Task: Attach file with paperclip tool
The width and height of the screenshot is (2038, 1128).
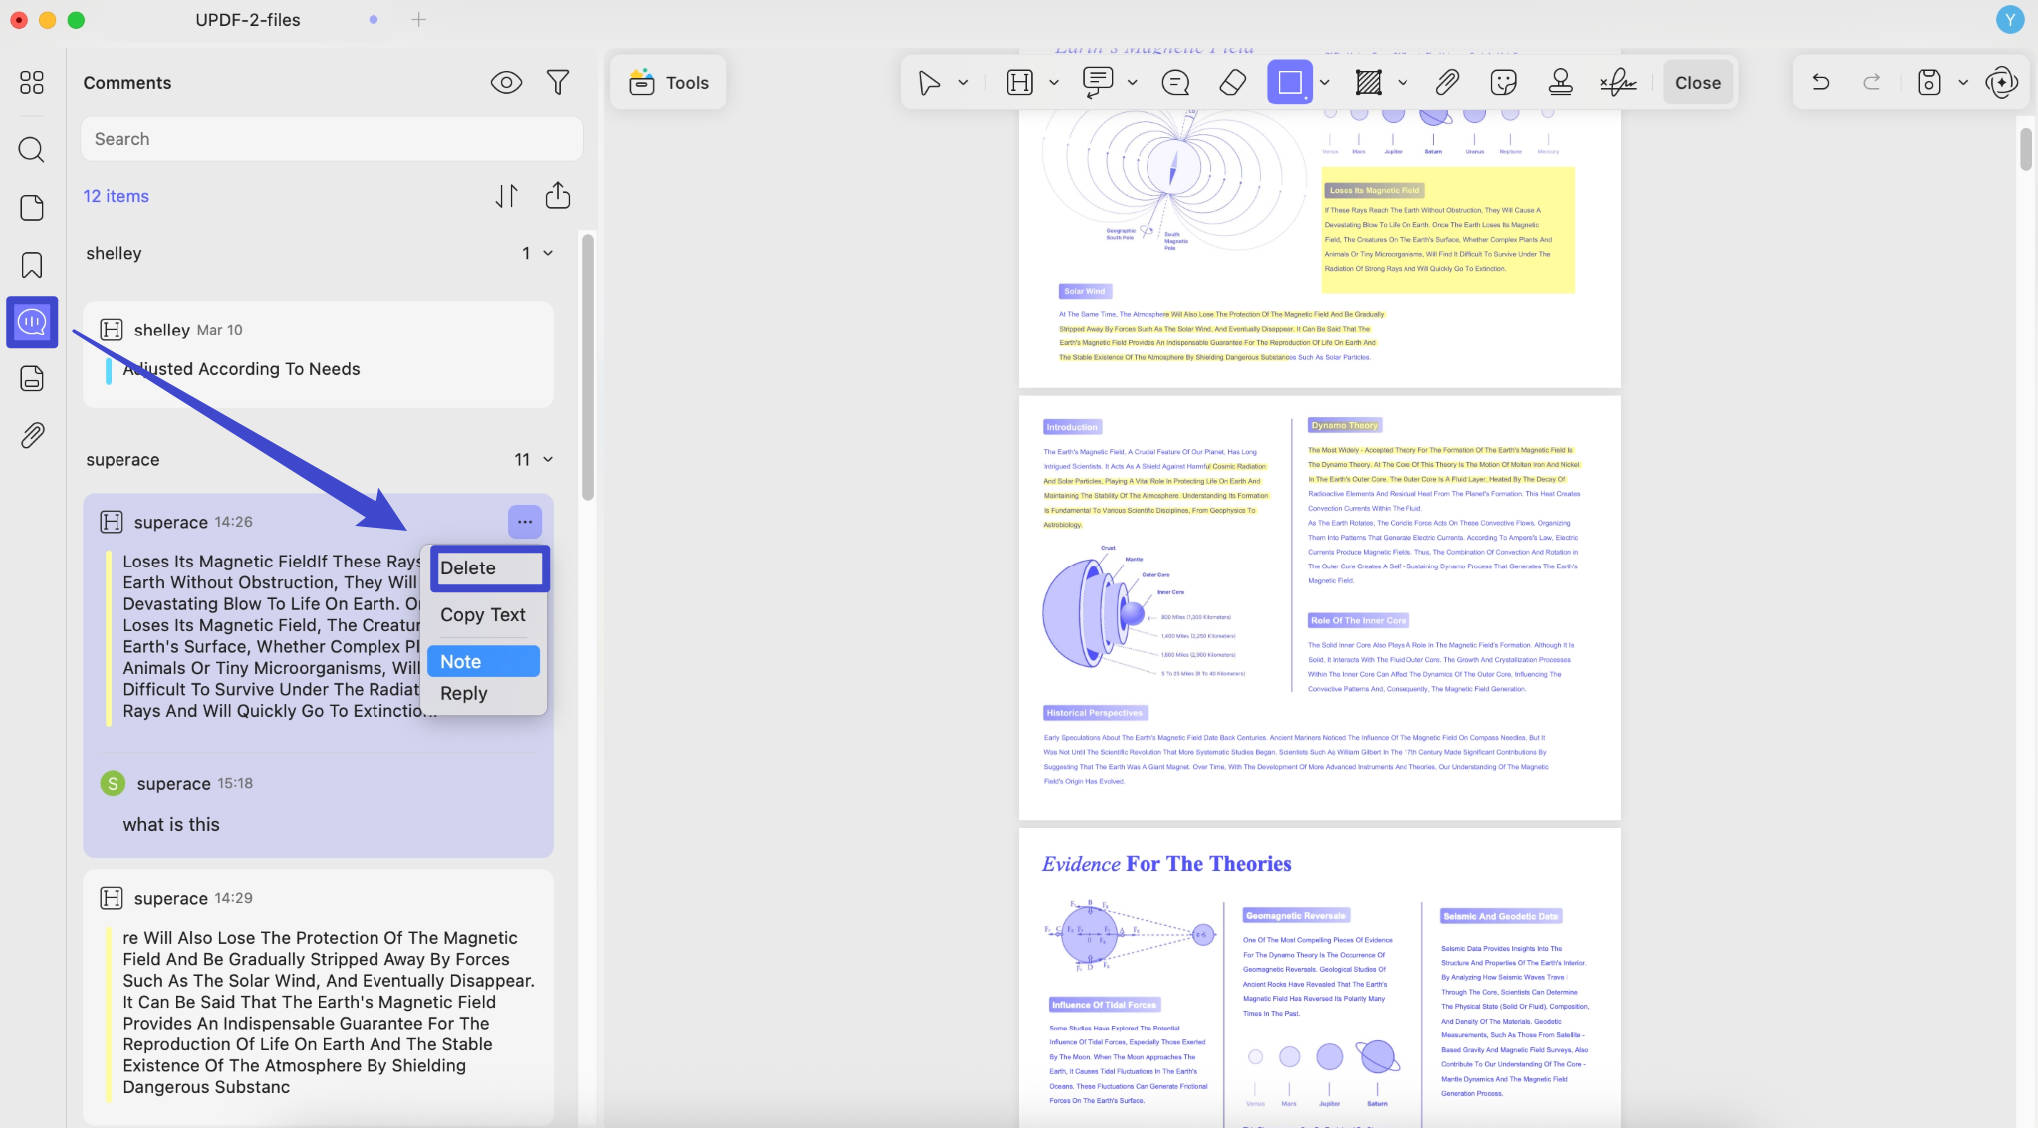Action: click(1447, 83)
